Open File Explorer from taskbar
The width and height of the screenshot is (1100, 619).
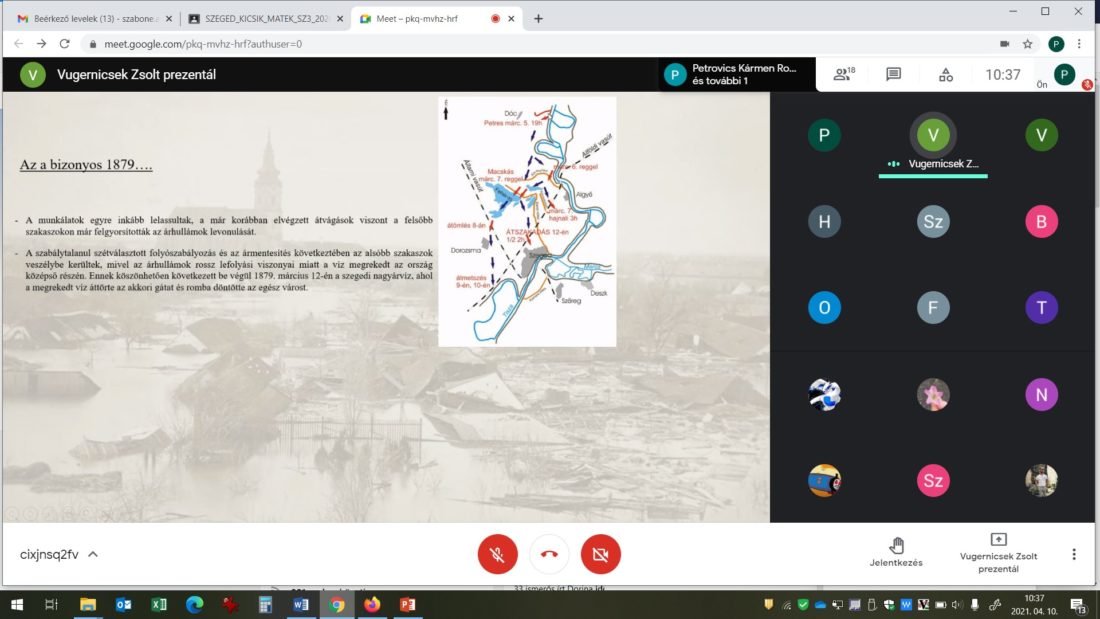pyautogui.click(x=88, y=604)
